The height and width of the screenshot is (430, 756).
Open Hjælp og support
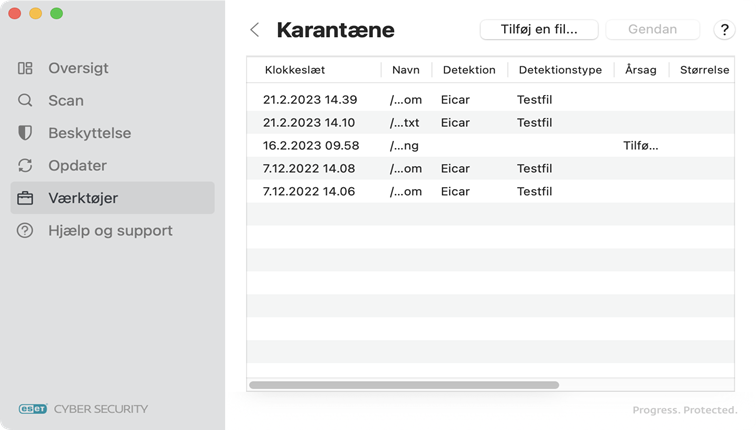tap(112, 230)
